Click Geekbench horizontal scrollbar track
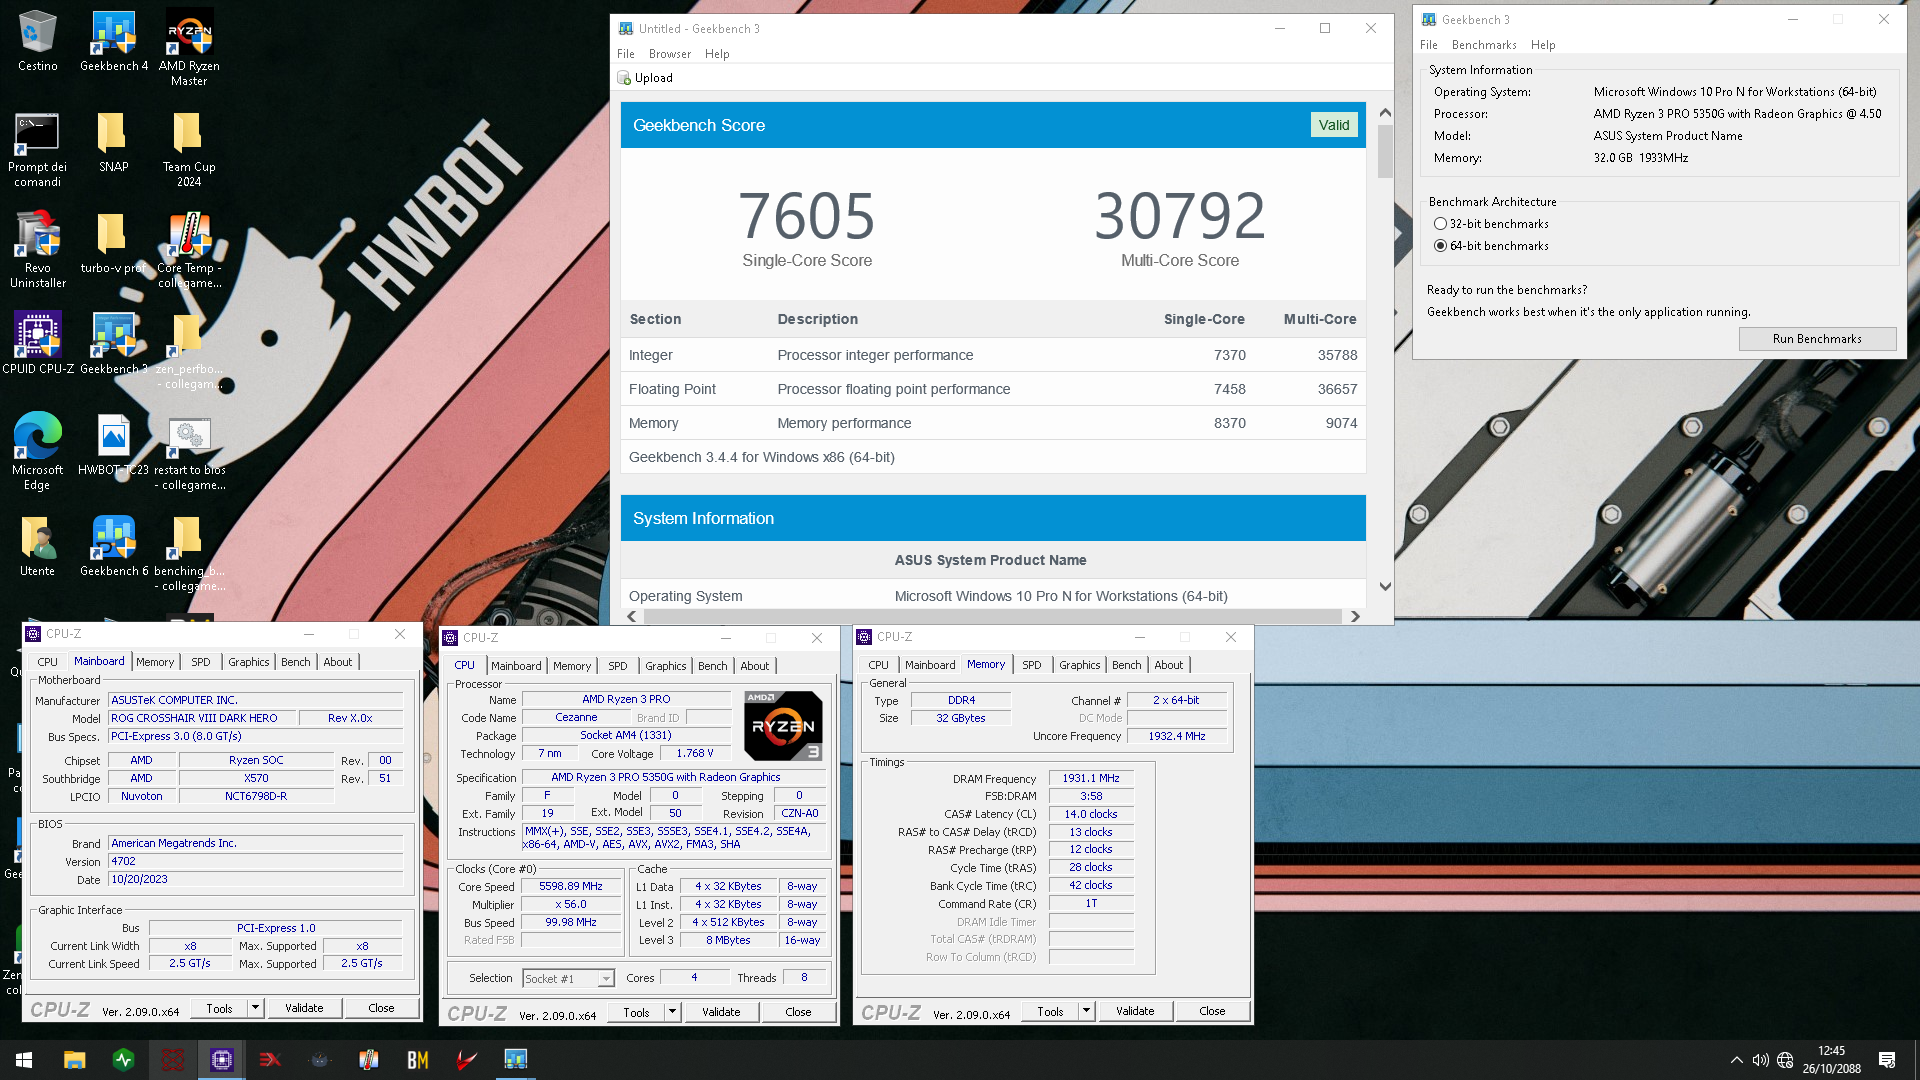Image resolution: width=1920 pixels, height=1080 pixels. click(993, 617)
